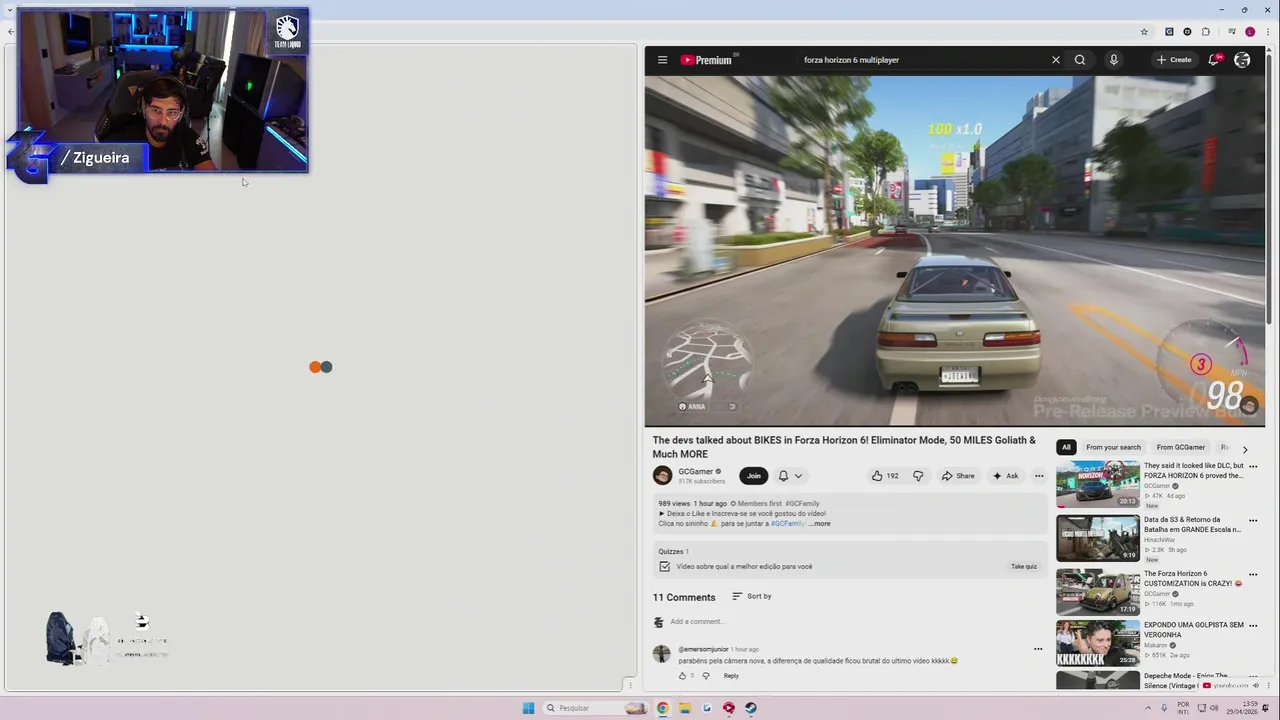1280x720 pixels.
Task: Expand the description with ...more
Action: (819, 524)
